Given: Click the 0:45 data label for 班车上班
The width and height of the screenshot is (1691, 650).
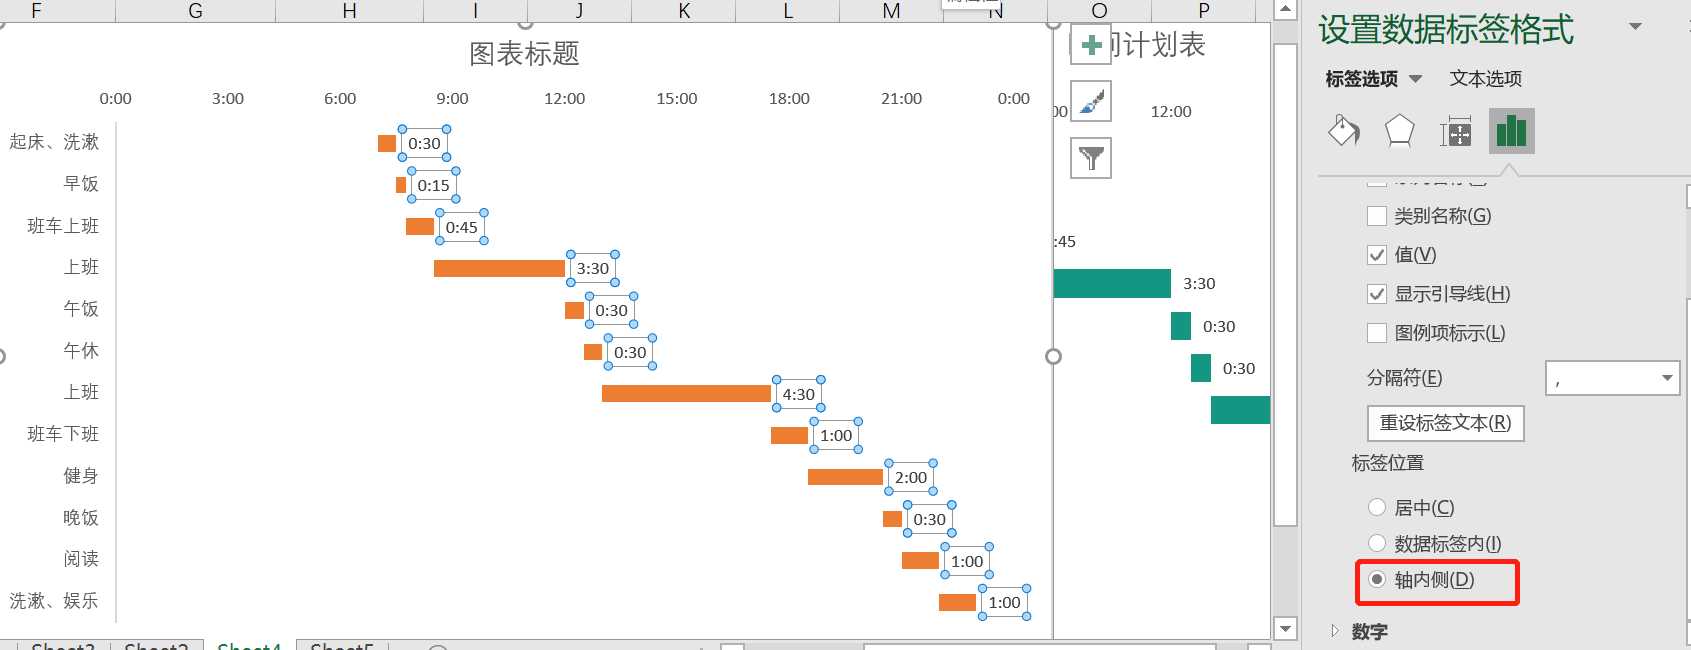Looking at the screenshot, I should click(462, 227).
